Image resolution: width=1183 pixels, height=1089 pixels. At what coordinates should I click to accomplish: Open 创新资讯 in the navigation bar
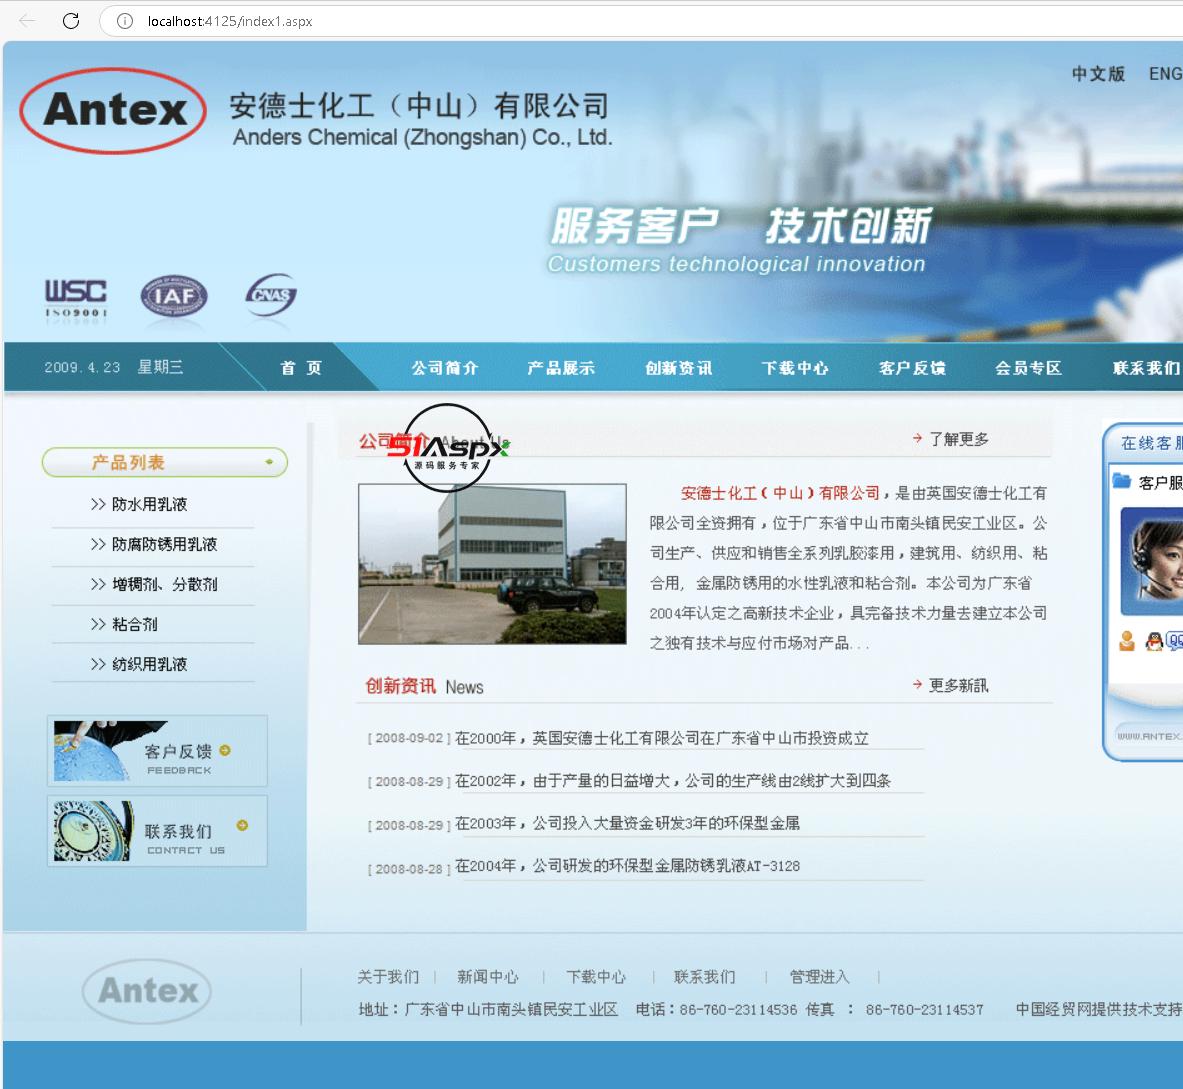coord(678,368)
